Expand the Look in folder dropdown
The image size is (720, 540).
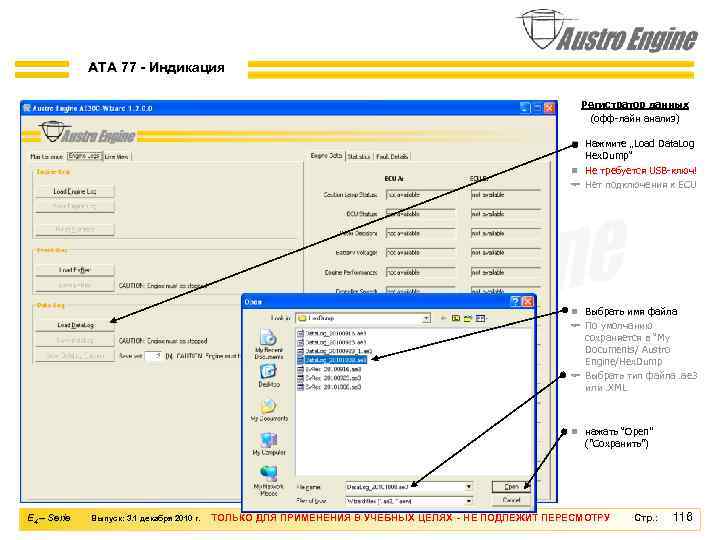coord(427,318)
